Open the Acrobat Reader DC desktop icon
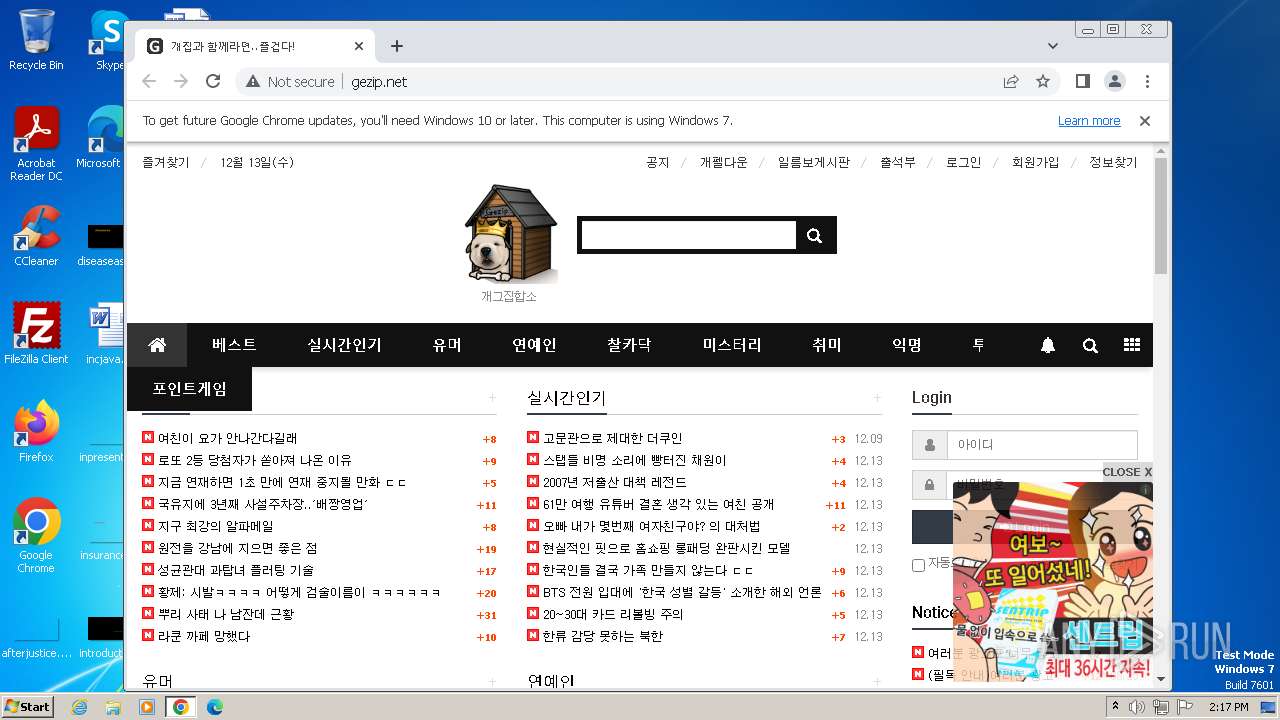Viewport: 1280px width, 720px height. [36, 144]
